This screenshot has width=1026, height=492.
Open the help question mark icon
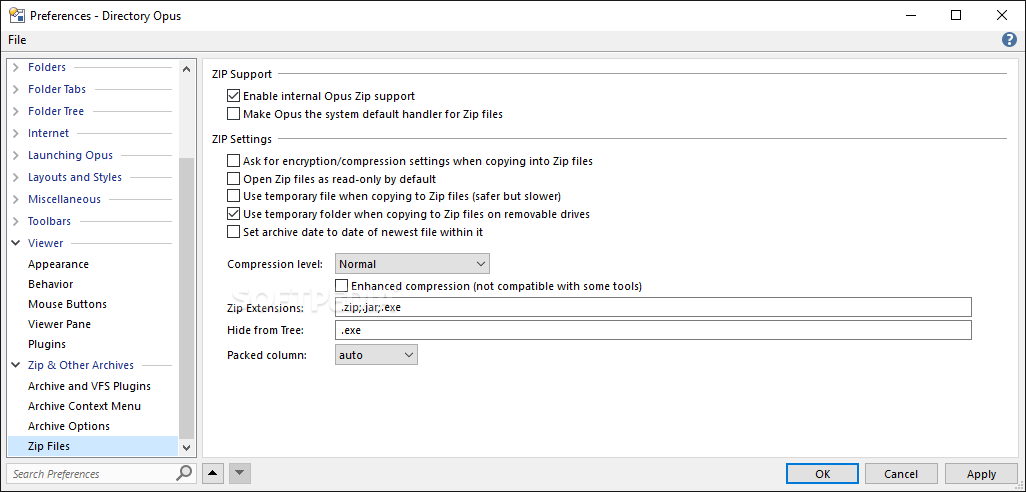(1009, 40)
